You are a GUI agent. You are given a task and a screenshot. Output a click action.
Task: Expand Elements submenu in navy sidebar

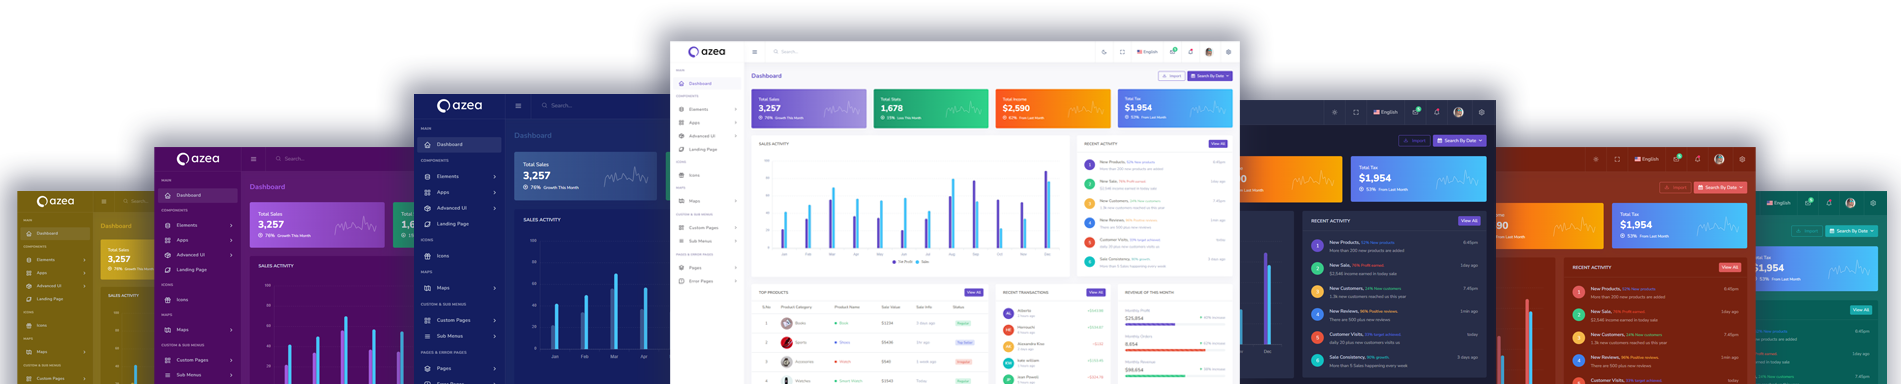click(459, 177)
